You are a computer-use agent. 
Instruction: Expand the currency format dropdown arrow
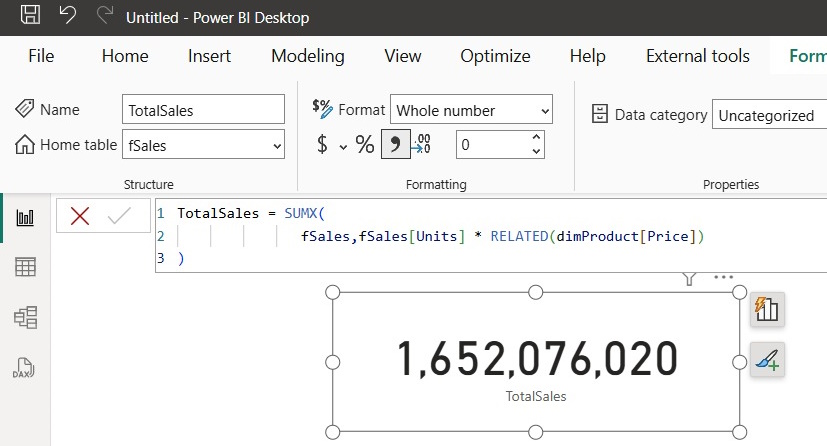tap(343, 147)
